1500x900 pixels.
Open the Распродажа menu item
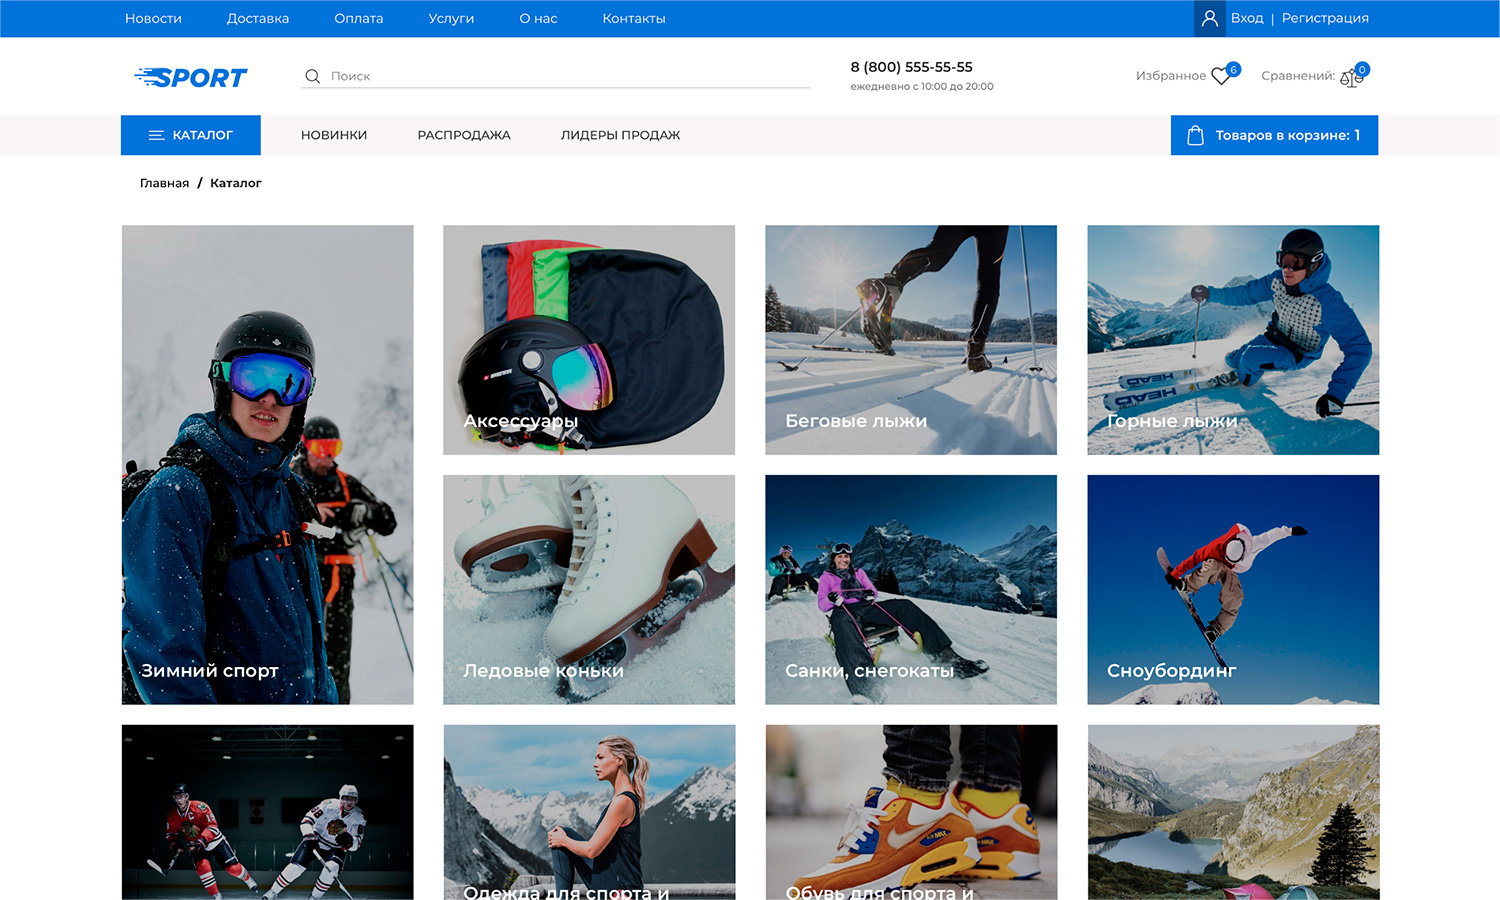[464, 135]
